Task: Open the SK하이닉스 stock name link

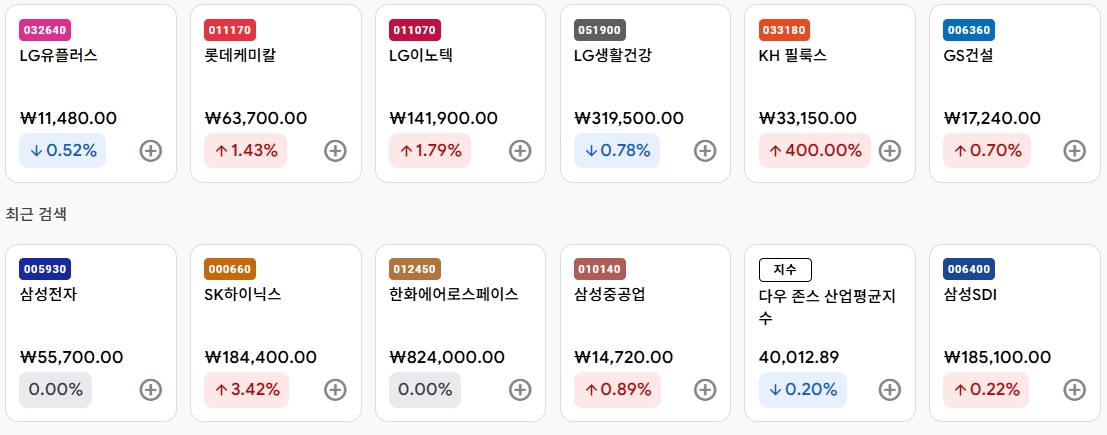Action: coord(243,294)
